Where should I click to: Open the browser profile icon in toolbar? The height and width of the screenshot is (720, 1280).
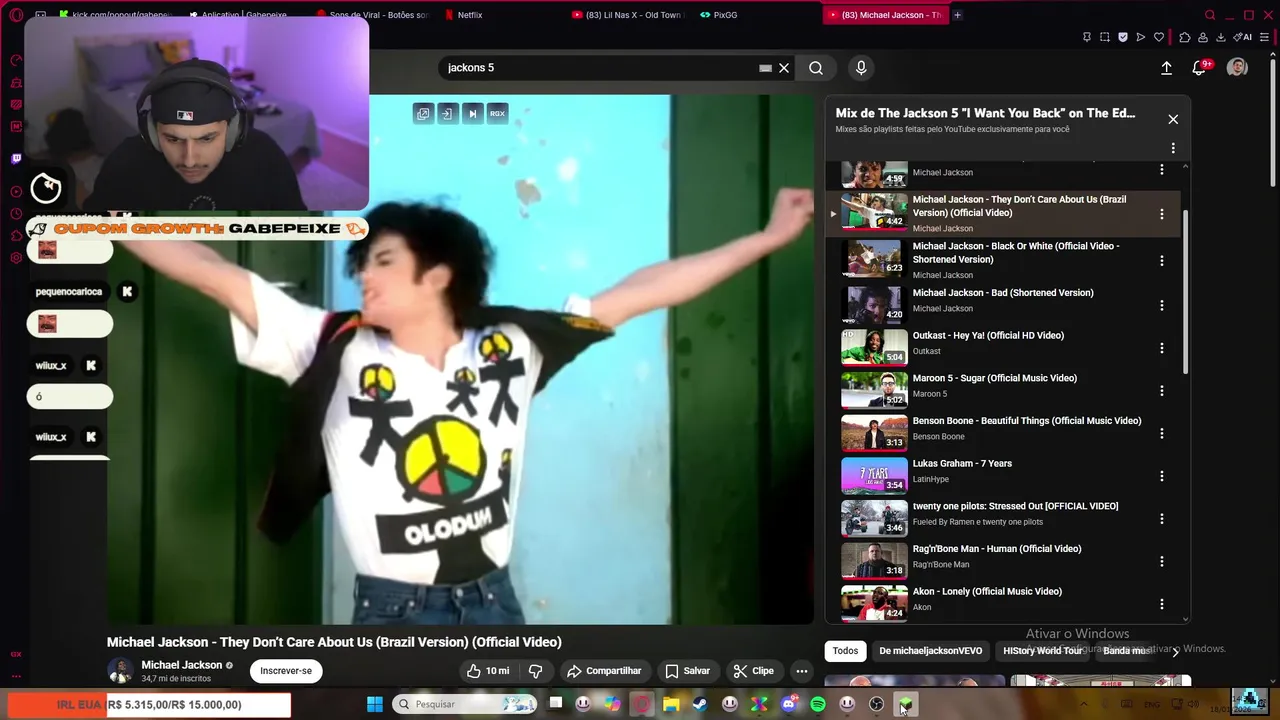[1204, 37]
